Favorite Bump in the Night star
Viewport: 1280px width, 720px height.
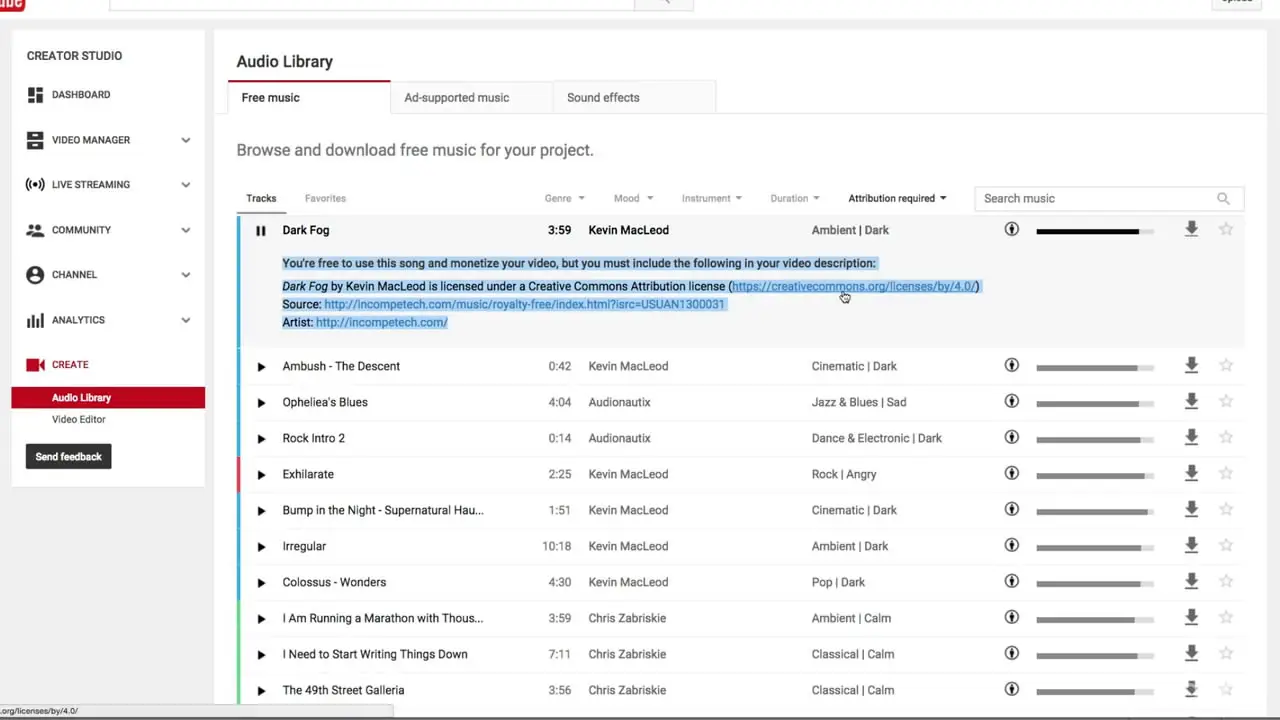(x=1226, y=510)
